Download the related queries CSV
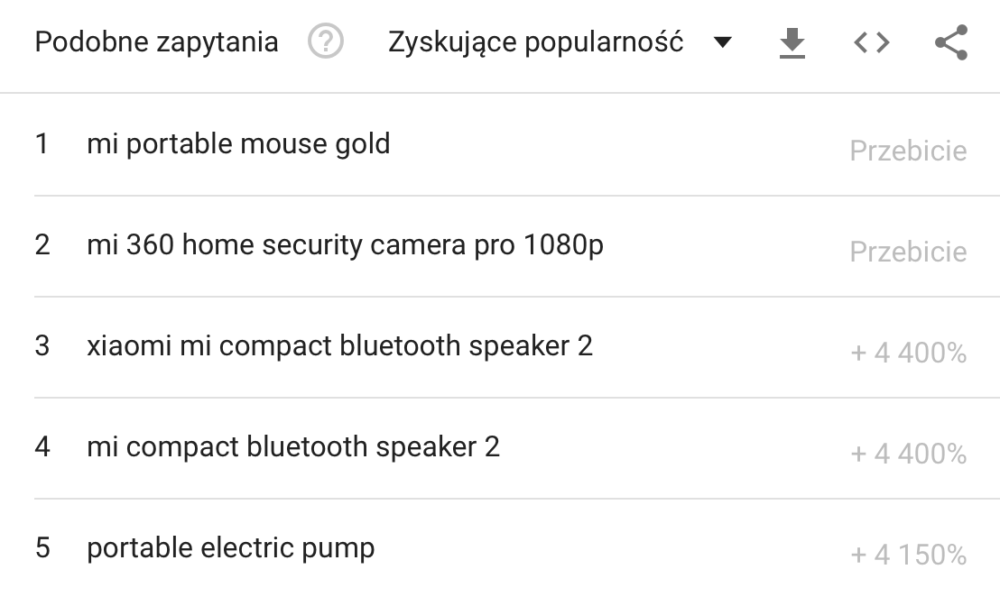 (792, 43)
